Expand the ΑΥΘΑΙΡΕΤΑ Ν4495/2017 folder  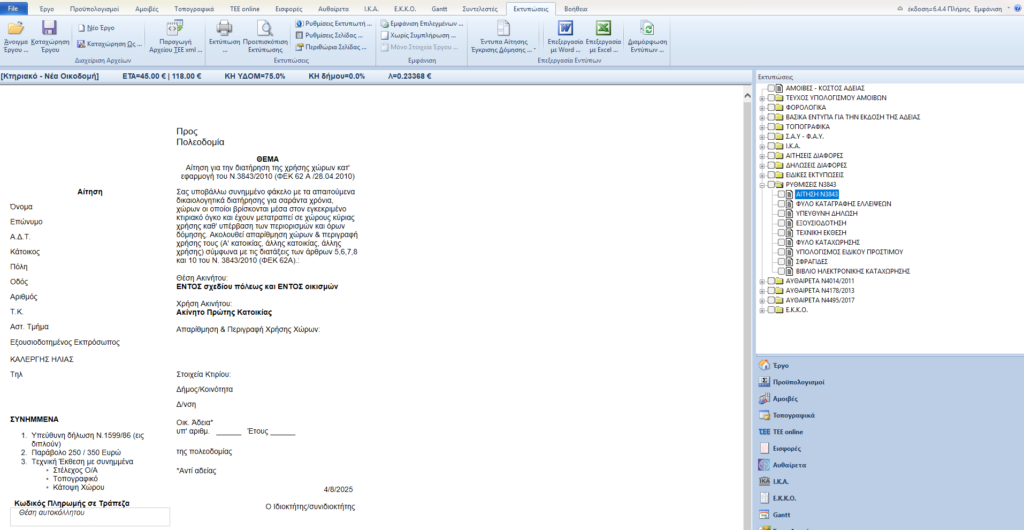[762, 300]
